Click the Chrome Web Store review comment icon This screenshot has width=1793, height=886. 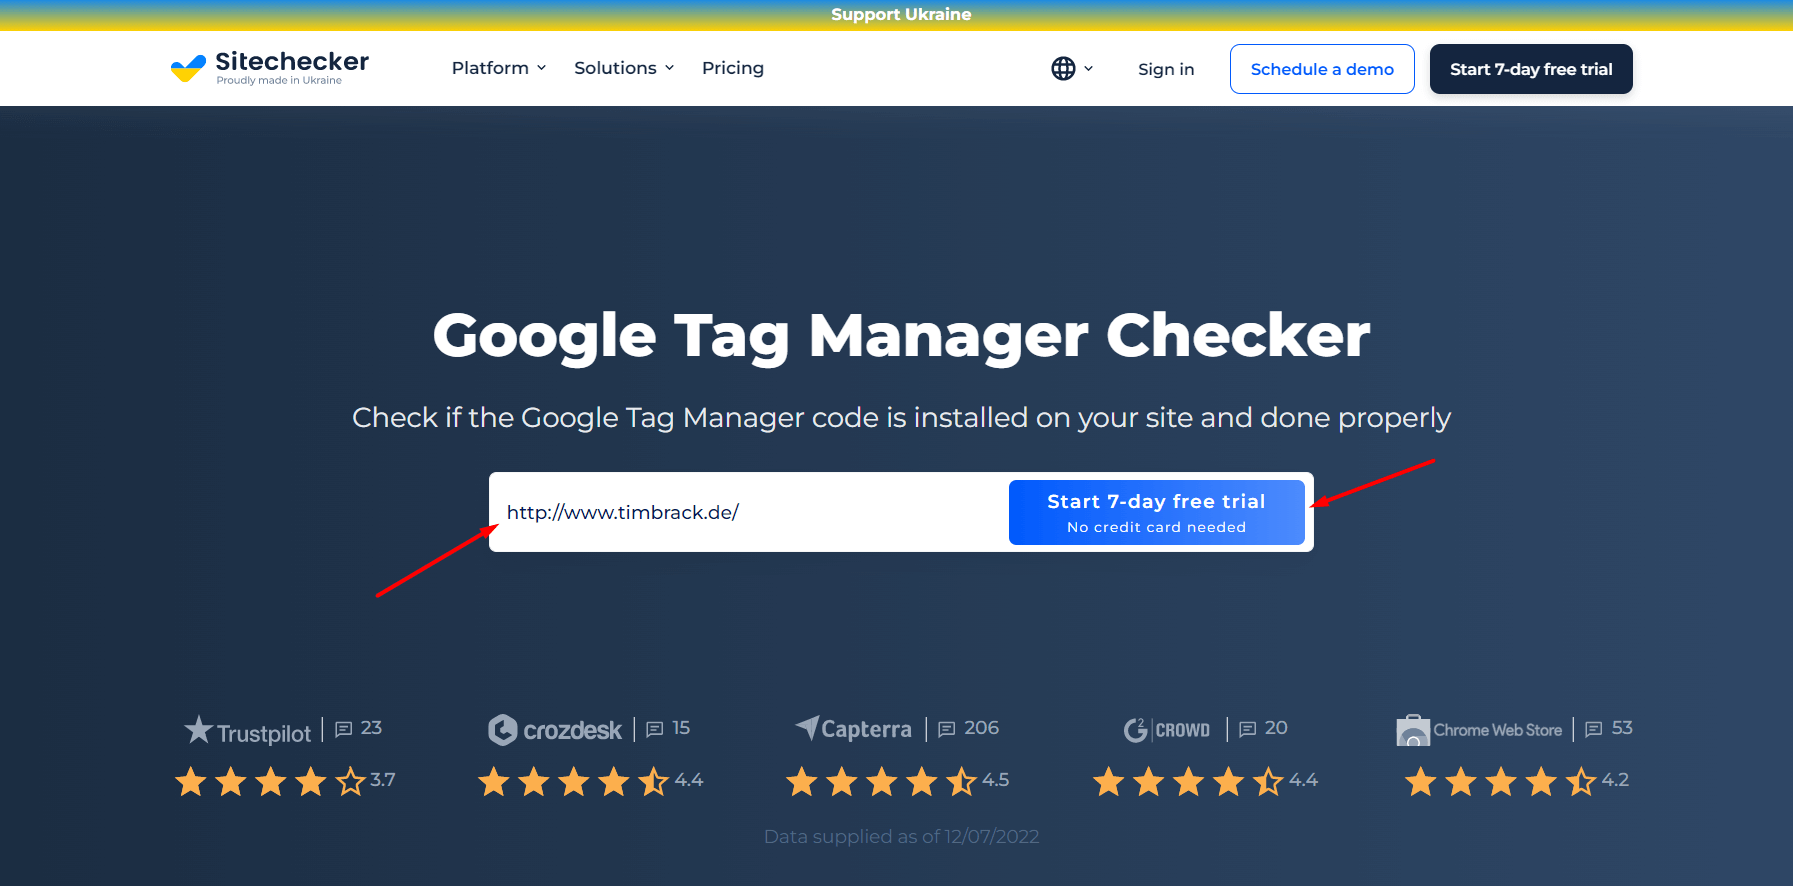1594,729
